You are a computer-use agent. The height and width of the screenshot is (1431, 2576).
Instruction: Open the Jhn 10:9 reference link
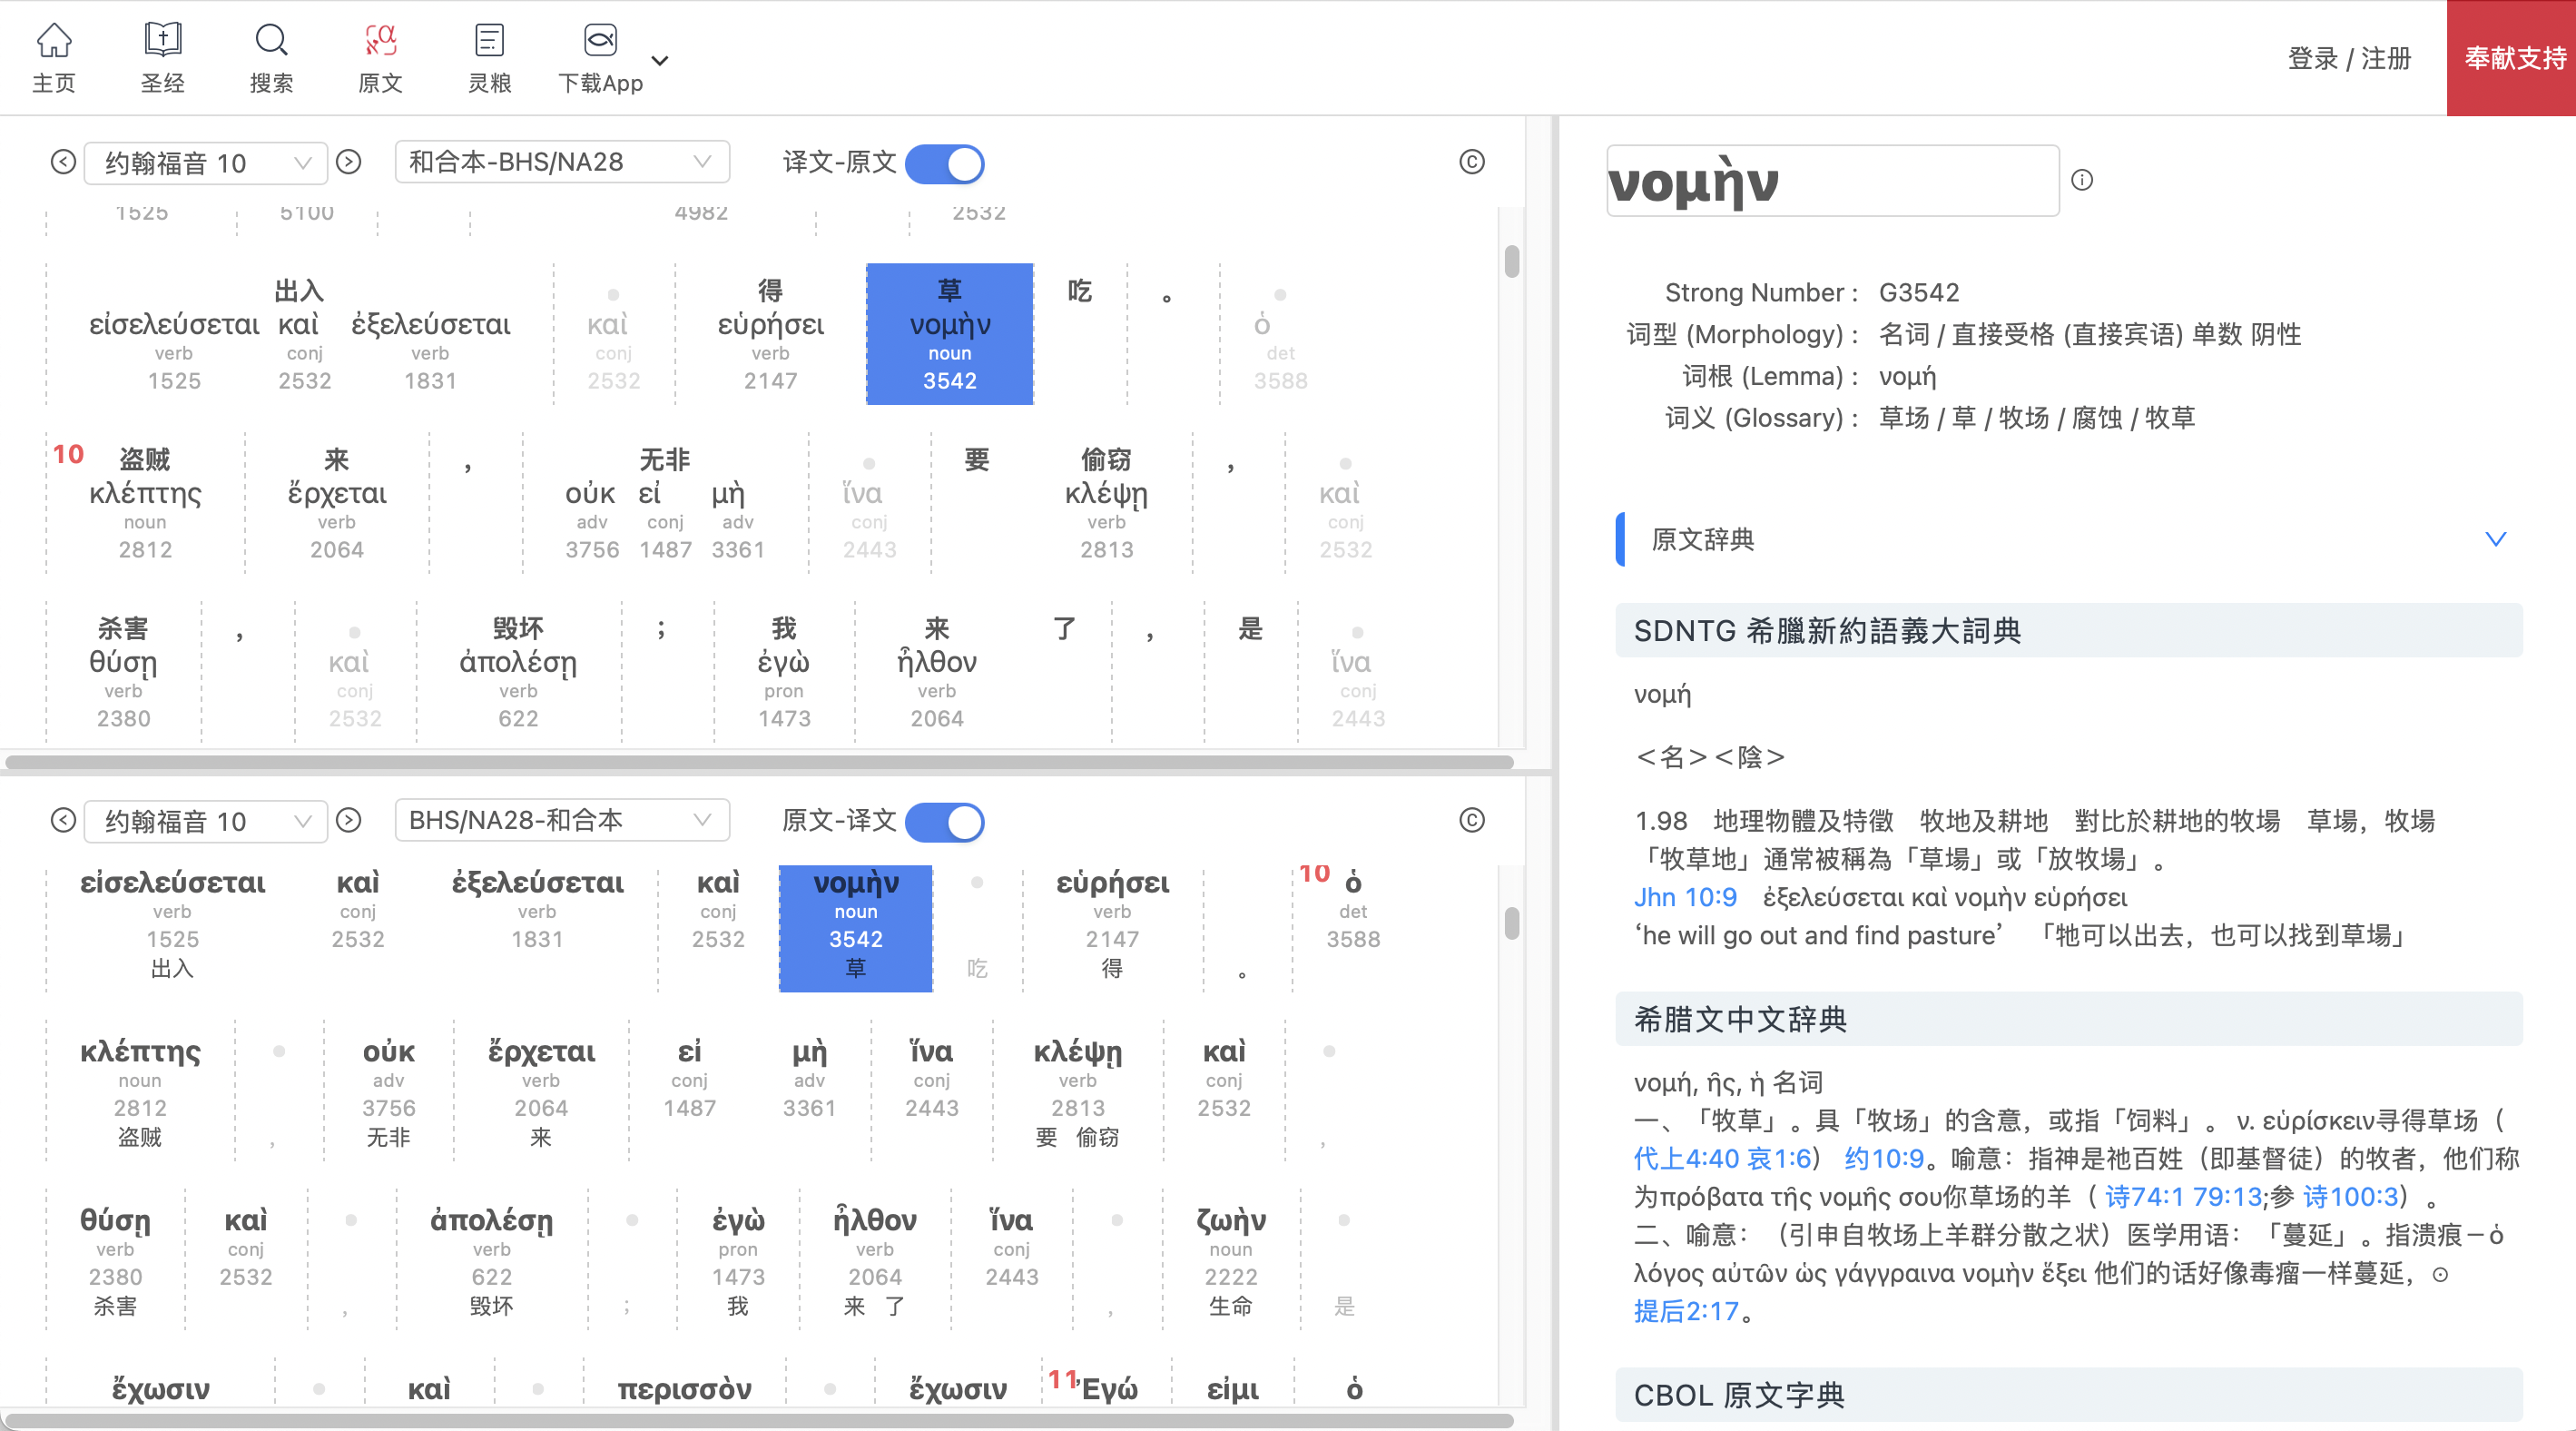(x=1685, y=897)
